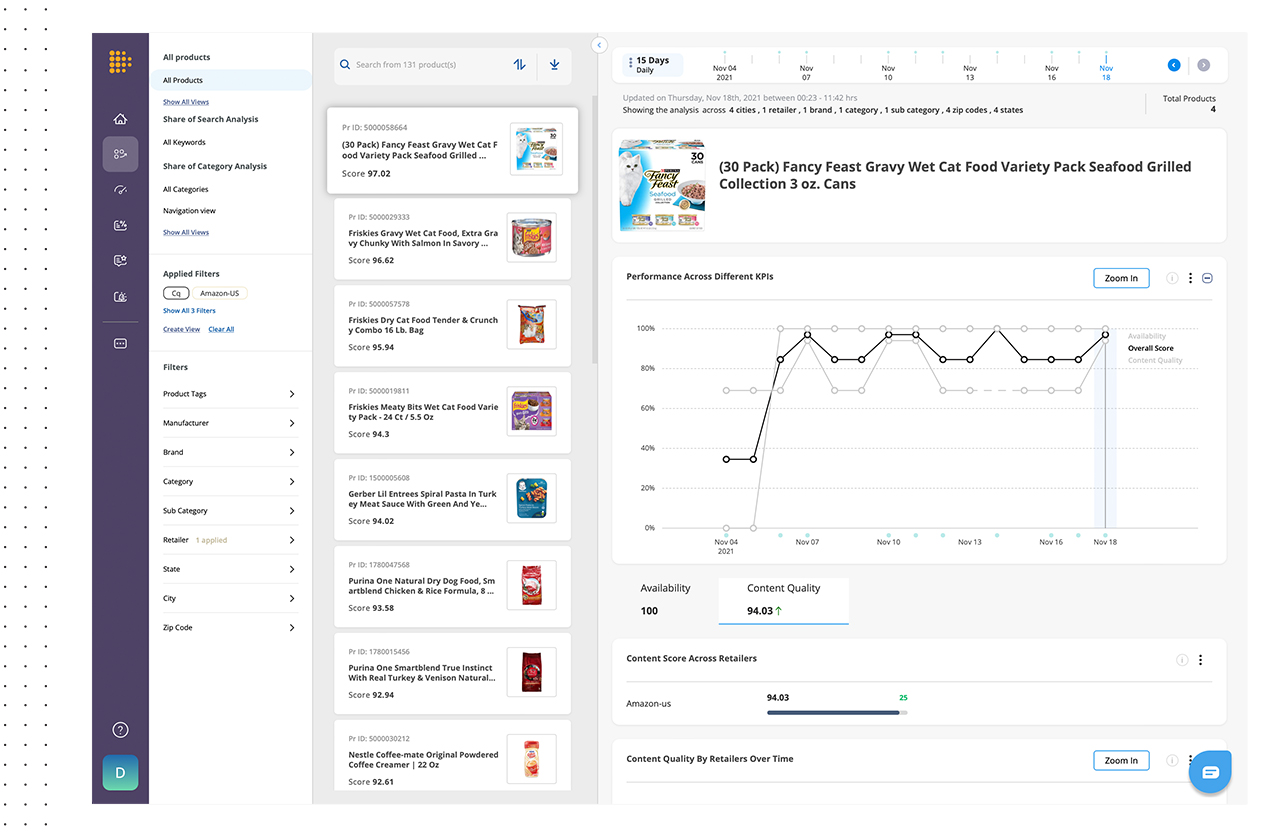Click the Create View link
The image size is (1280, 836).
pyautogui.click(x=181, y=329)
